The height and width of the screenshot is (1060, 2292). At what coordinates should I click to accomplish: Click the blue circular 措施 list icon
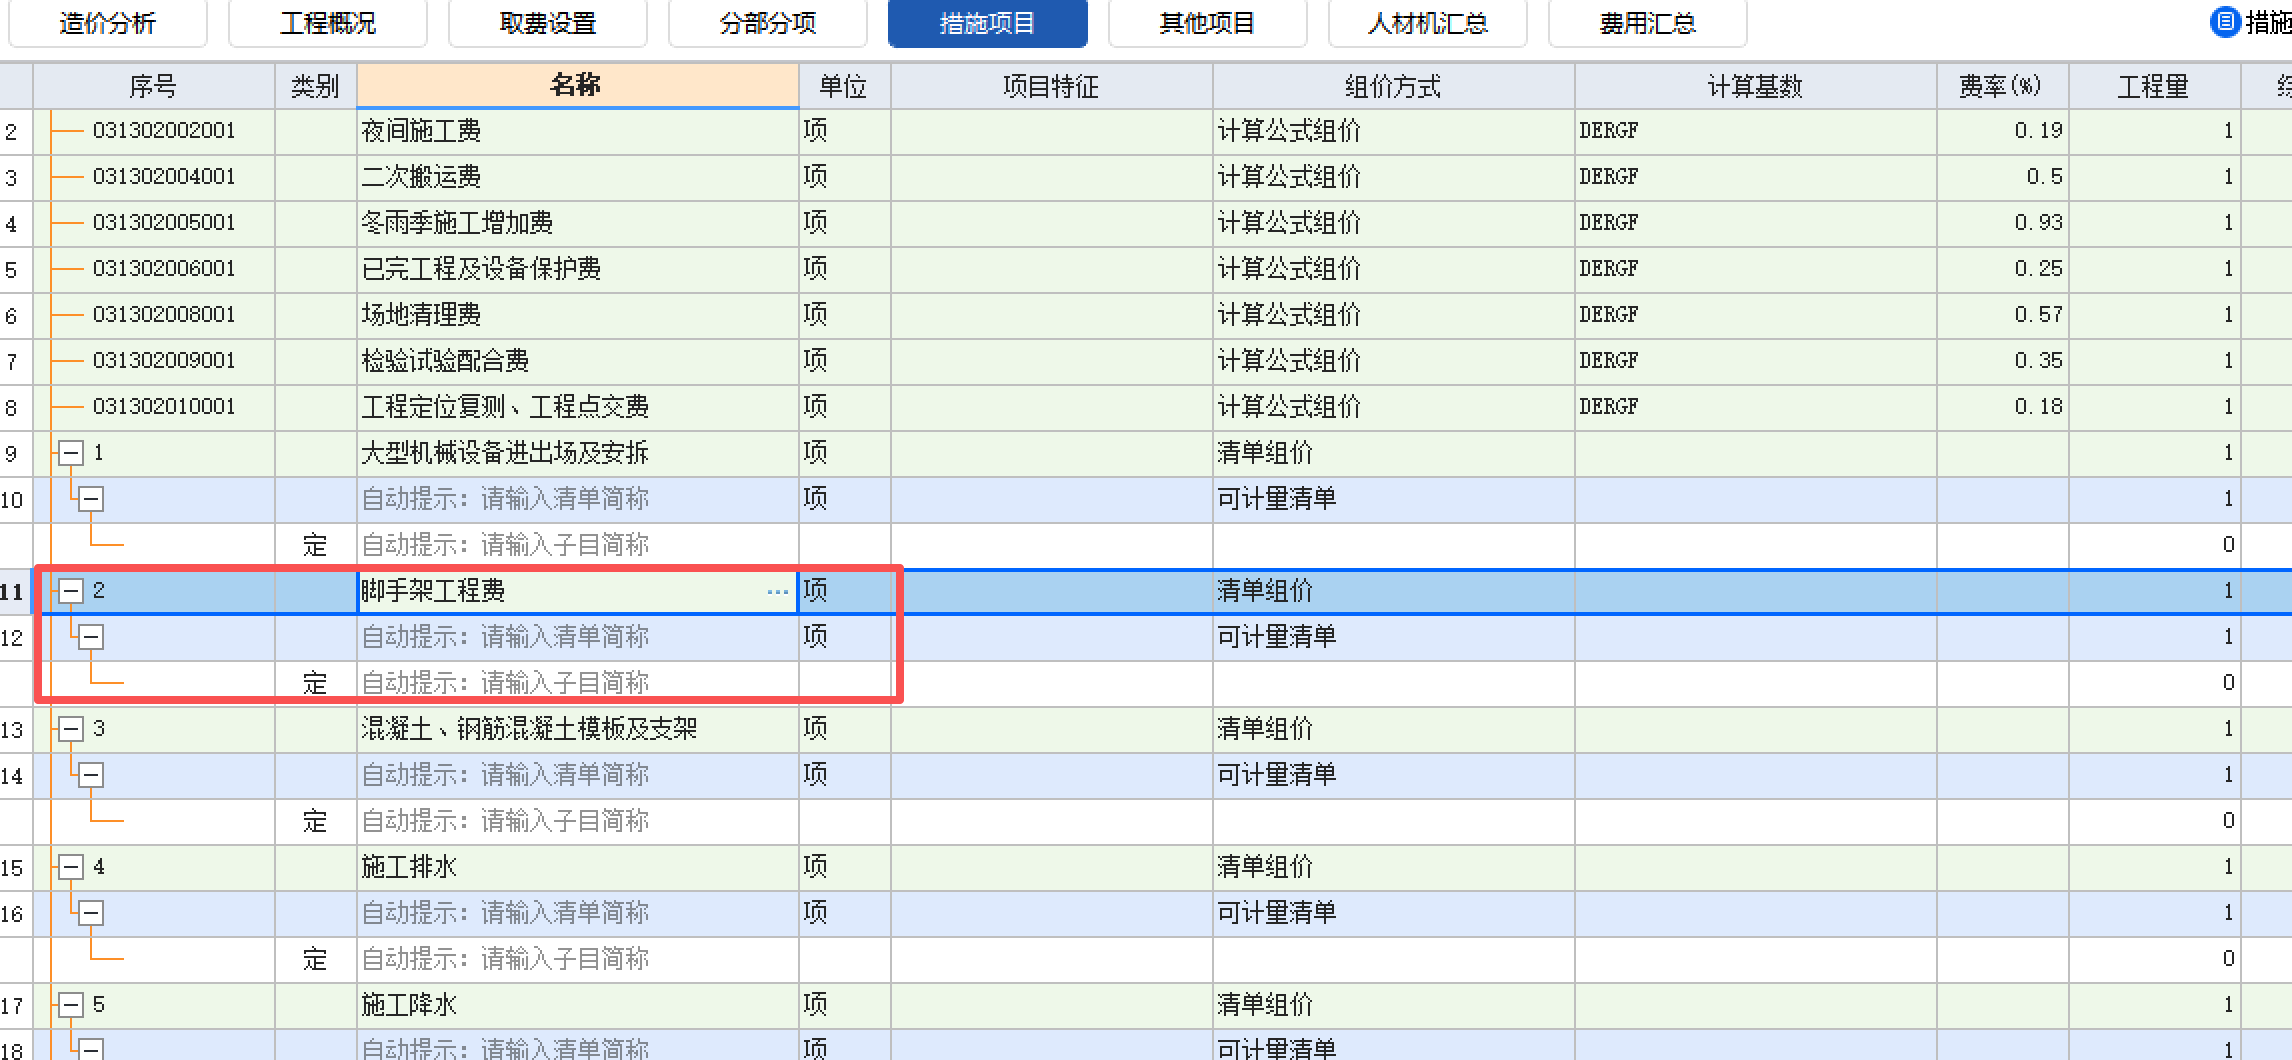point(2224,23)
